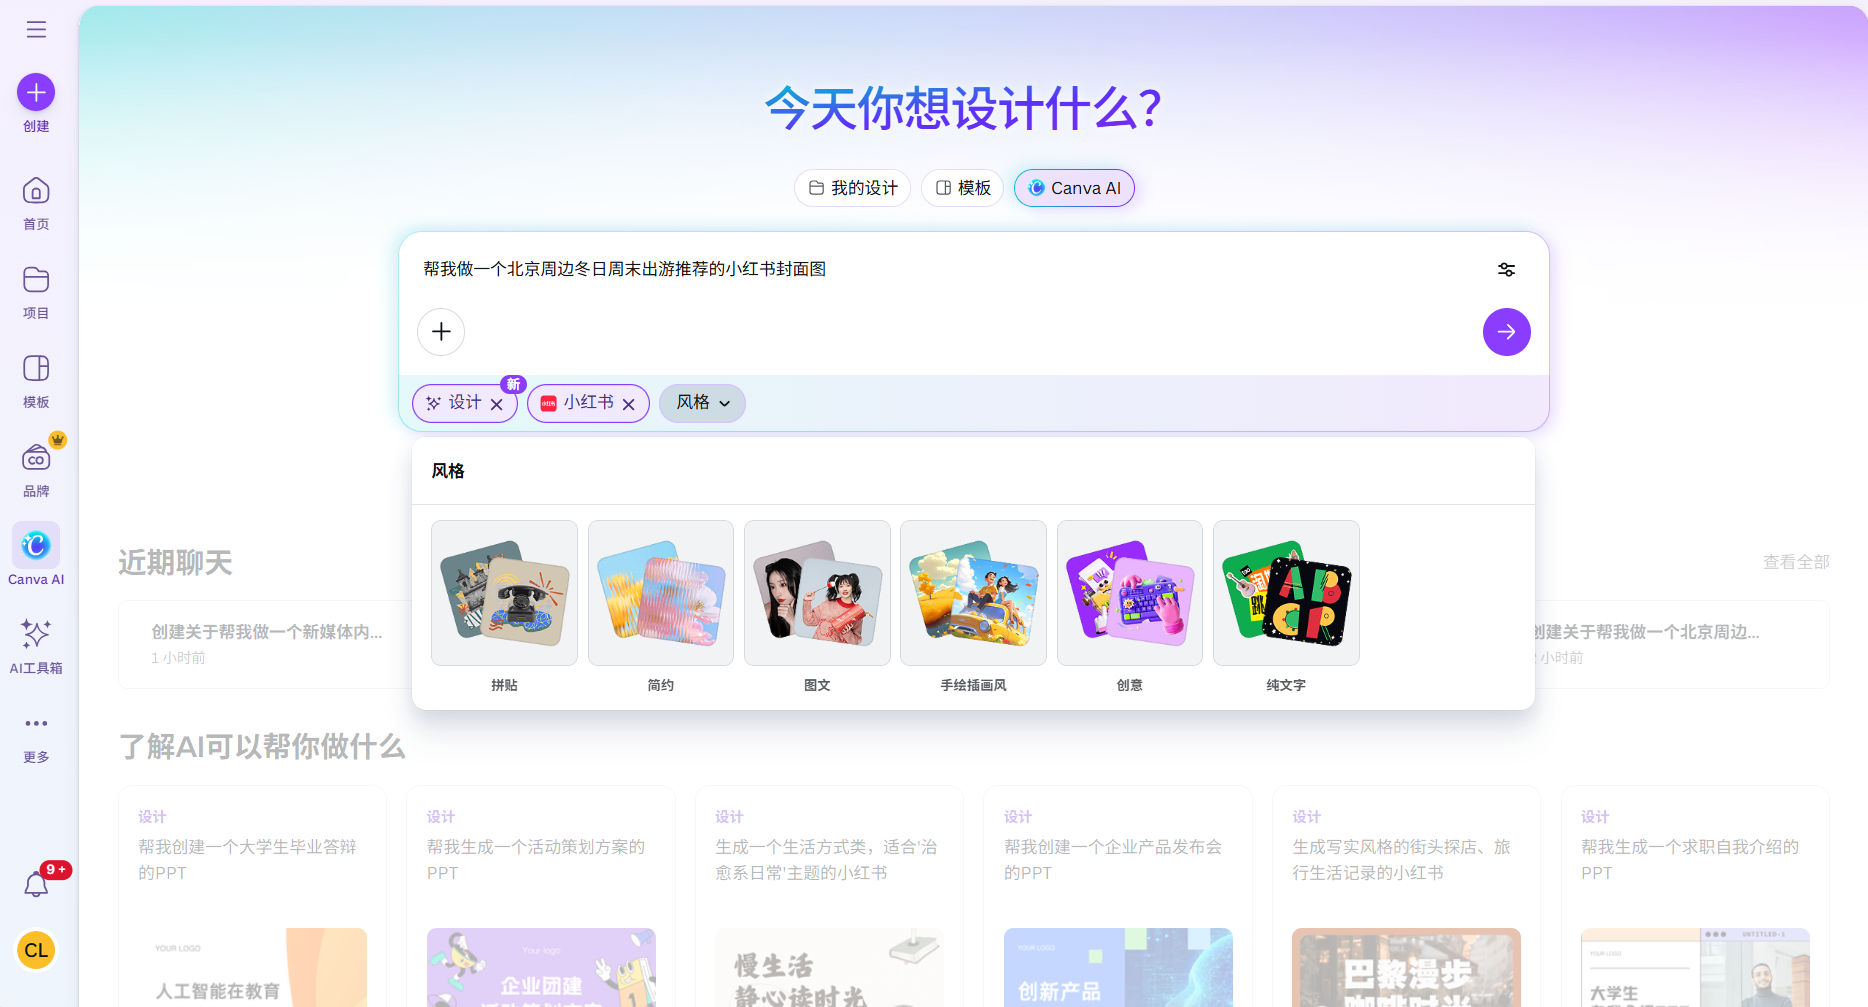Open the AI工具箱 tool
Screen dimensions: 1868x1007
pyautogui.click(x=36, y=634)
